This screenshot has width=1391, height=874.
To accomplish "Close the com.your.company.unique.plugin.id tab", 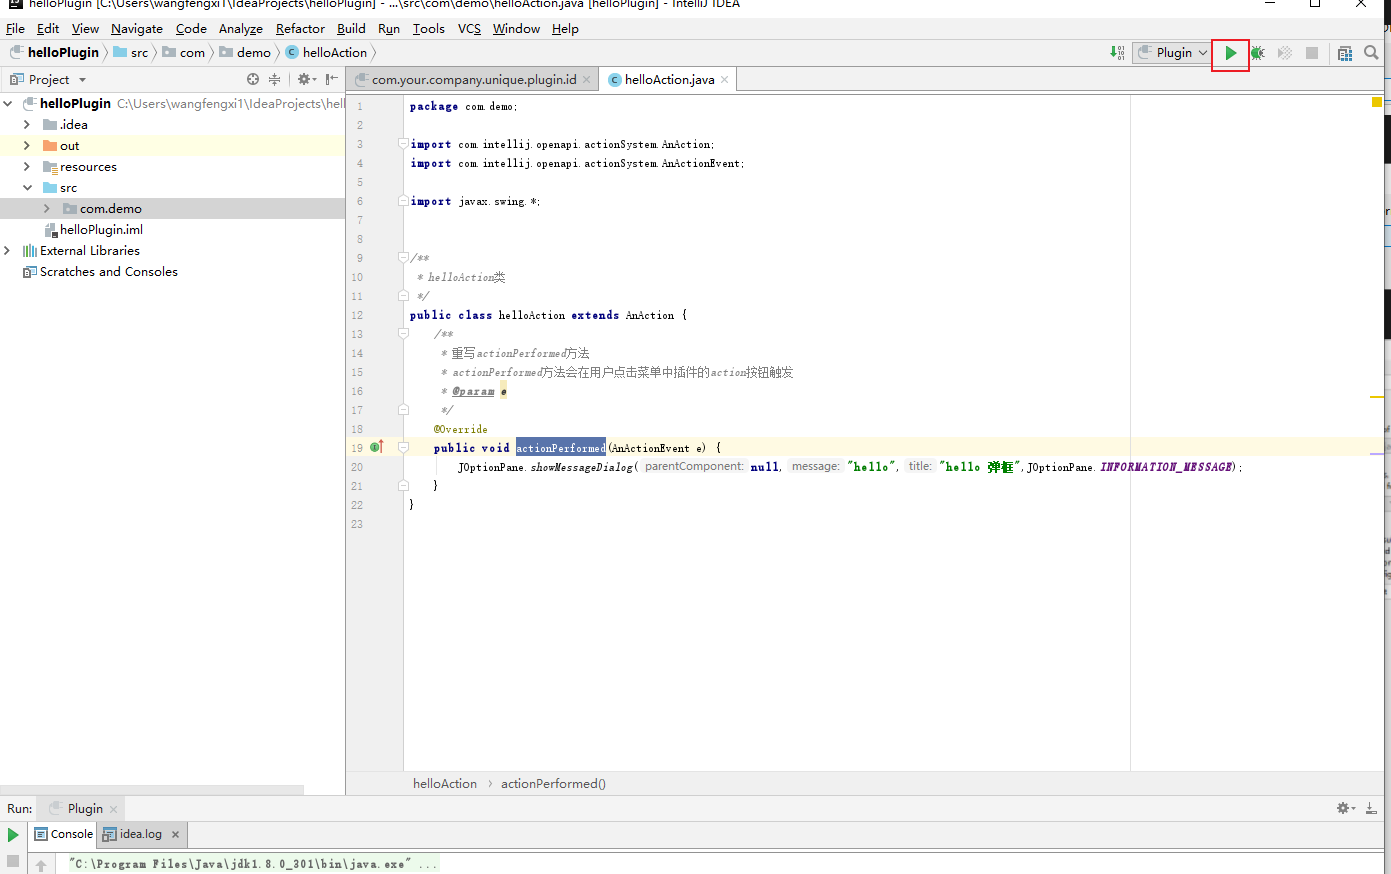I will coord(586,79).
